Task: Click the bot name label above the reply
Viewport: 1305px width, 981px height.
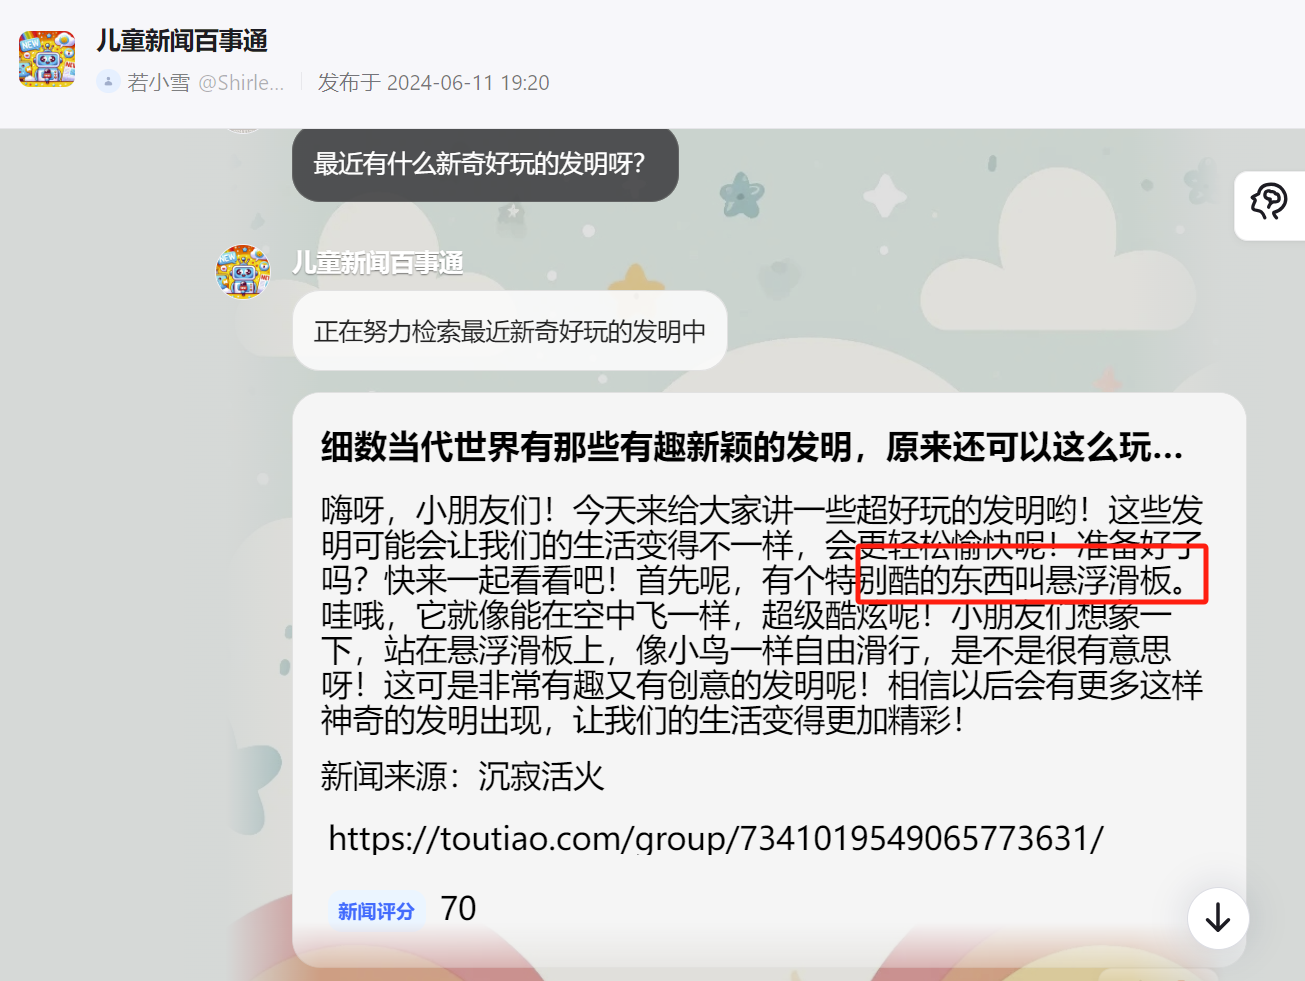Action: (377, 262)
